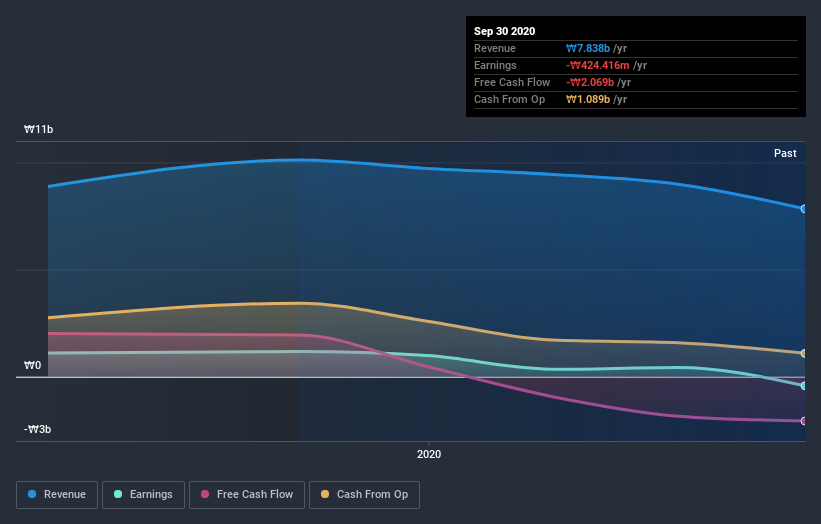Click the pink Free Cash Flow endpoint marker

804,421
